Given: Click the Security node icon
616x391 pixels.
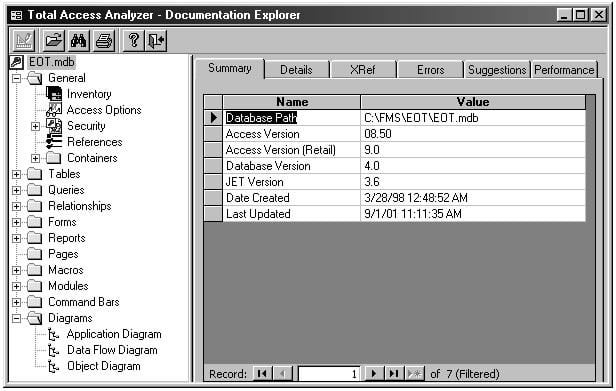Looking at the screenshot, I should coord(54,126).
